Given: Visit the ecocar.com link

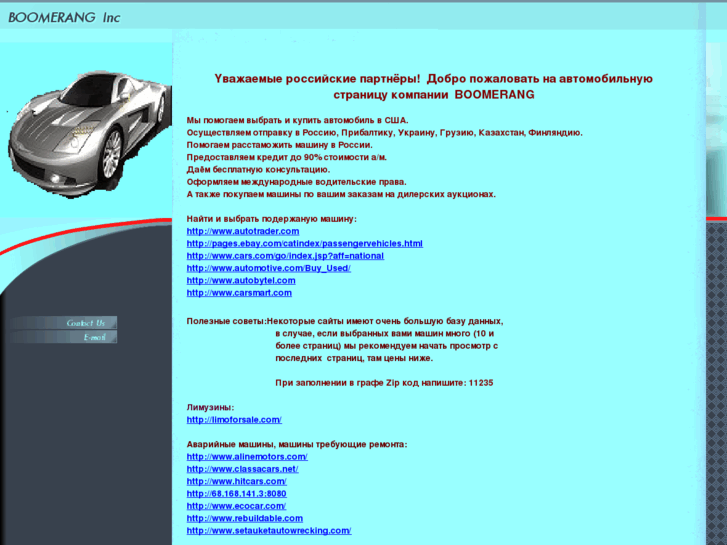Looking at the screenshot, I should [x=236, y=506].
